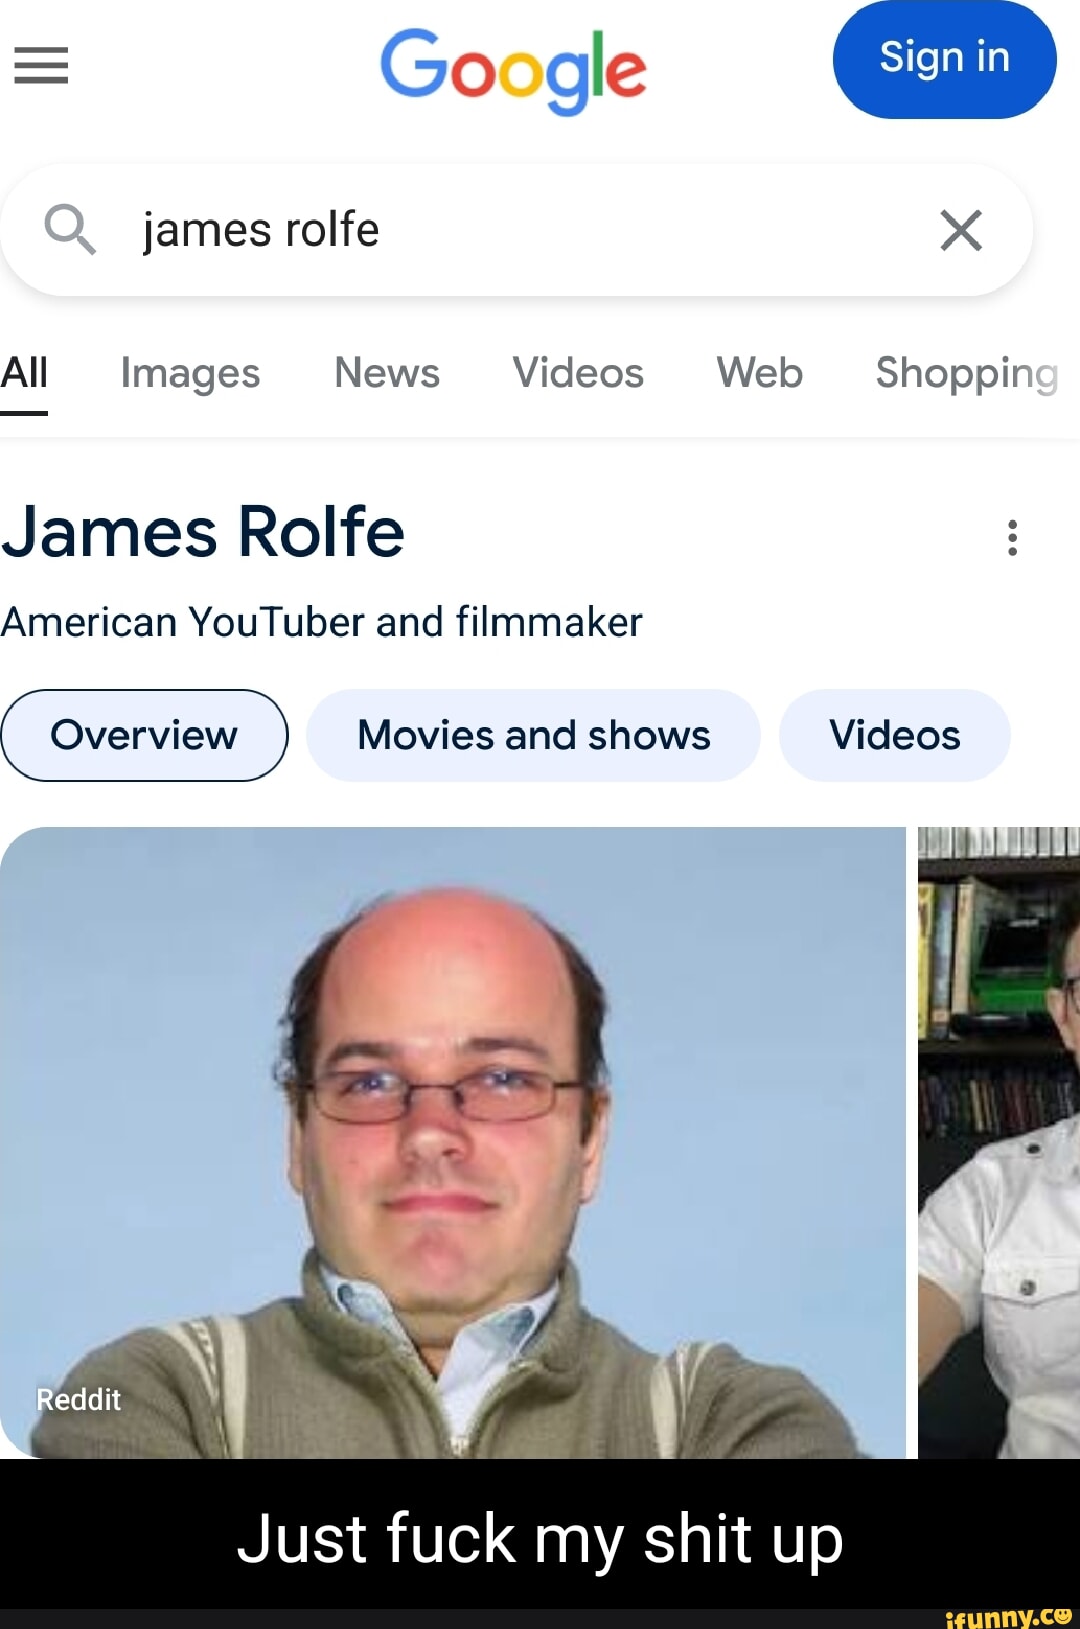The image size is (1080, 1629).
Task: Select the All results tab
Action: 24,374
